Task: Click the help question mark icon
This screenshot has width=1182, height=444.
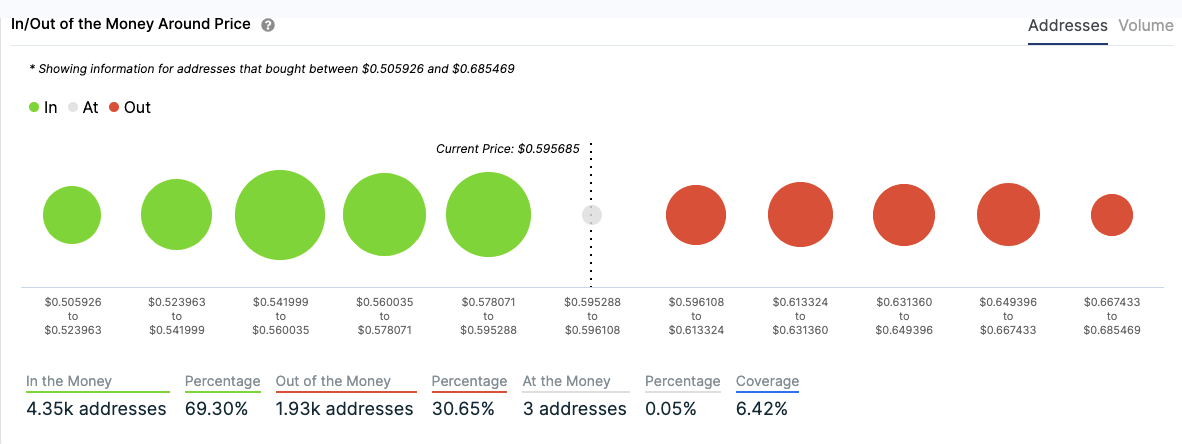Action: click(268, 25)
